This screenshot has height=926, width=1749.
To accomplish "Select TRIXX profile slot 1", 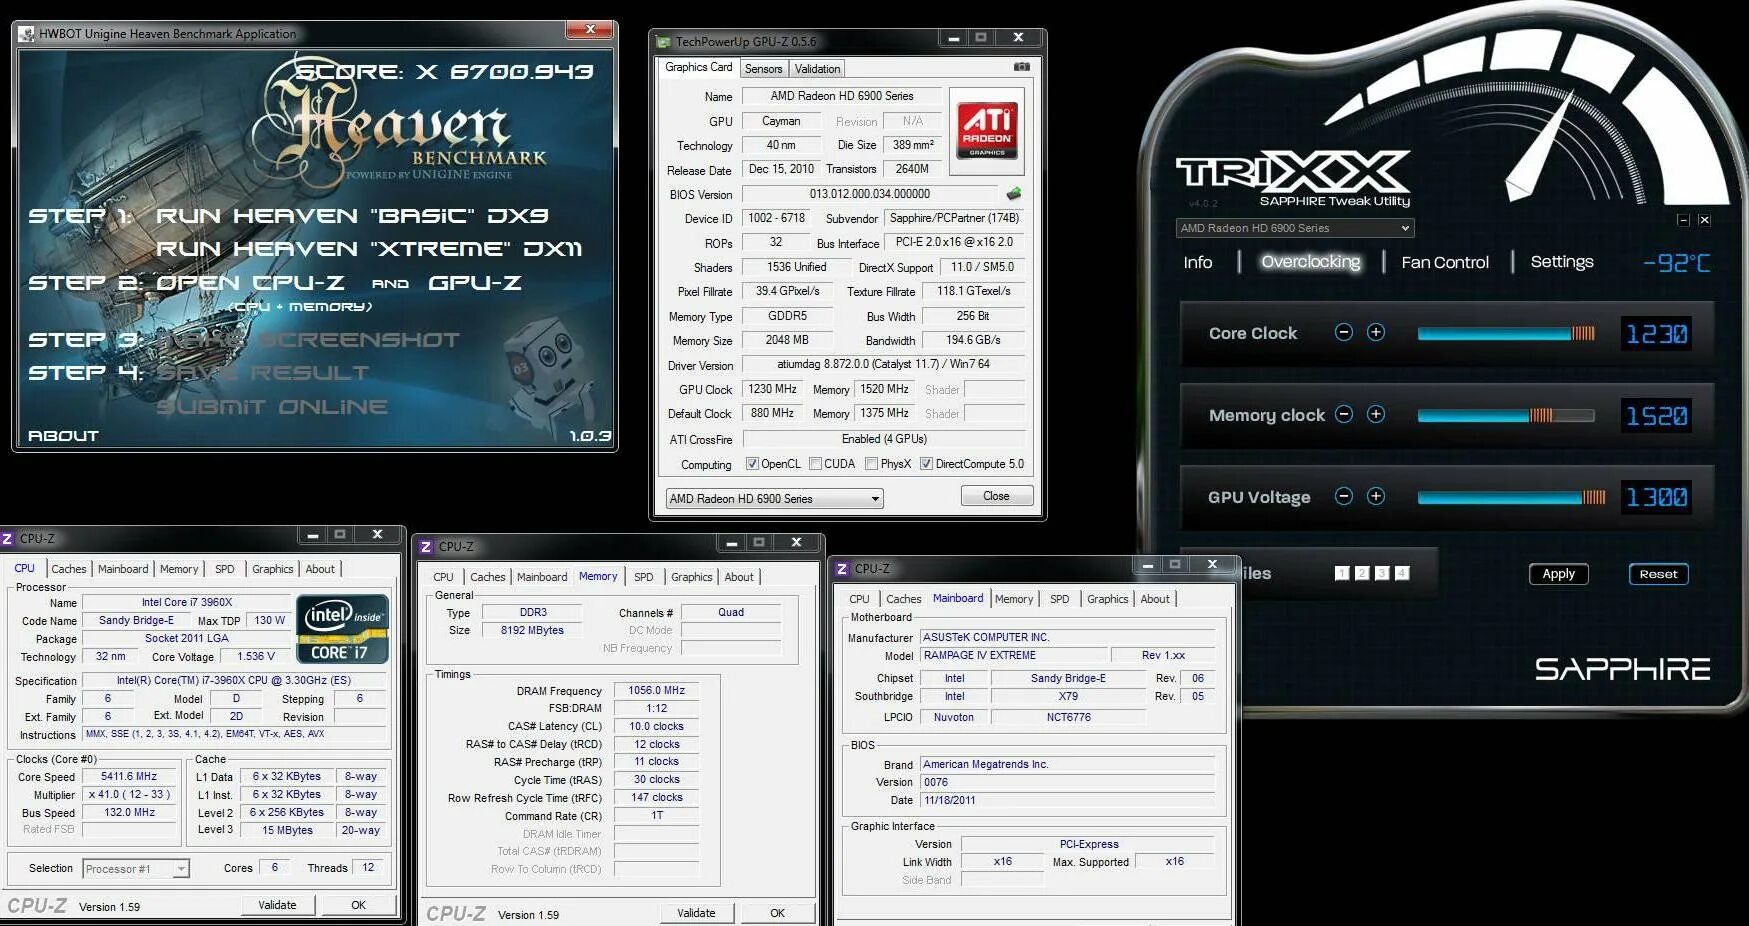I will pos(1342,573).
